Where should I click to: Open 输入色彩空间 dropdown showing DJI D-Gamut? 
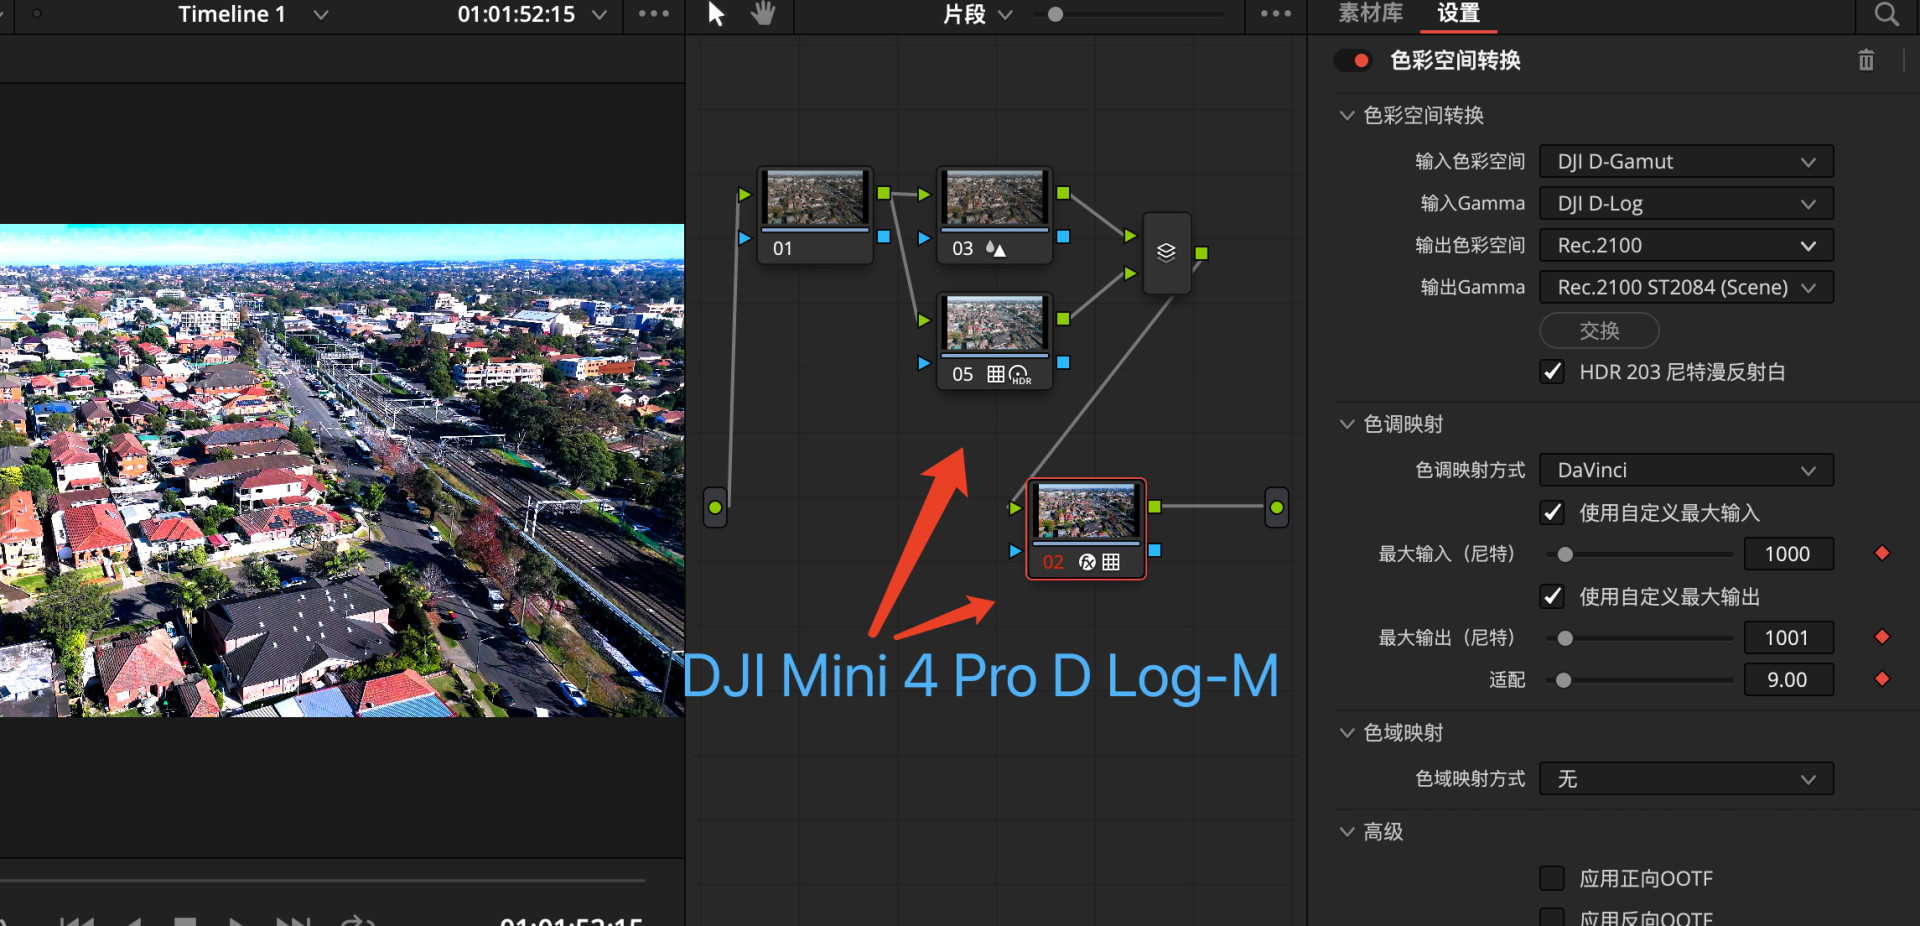tap(1686, 162)
